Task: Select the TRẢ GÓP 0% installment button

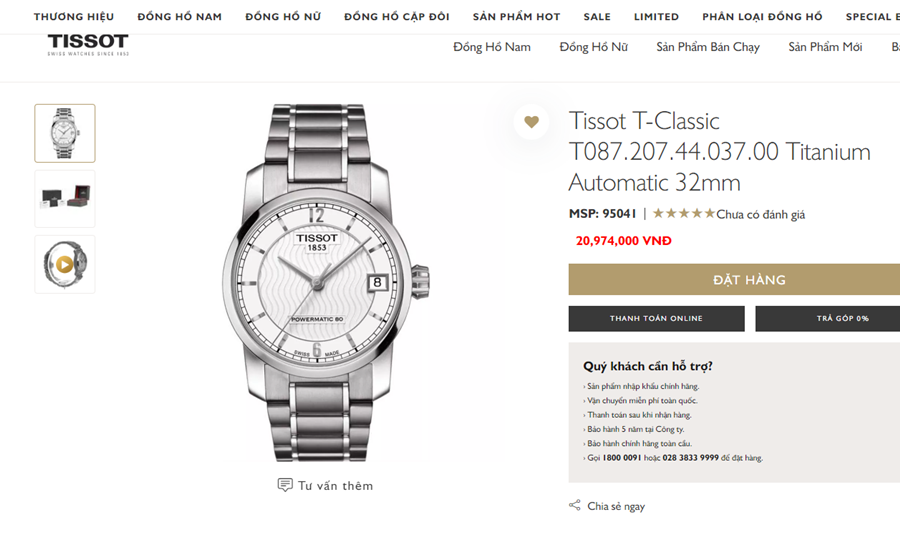Action: pos(827,318)
